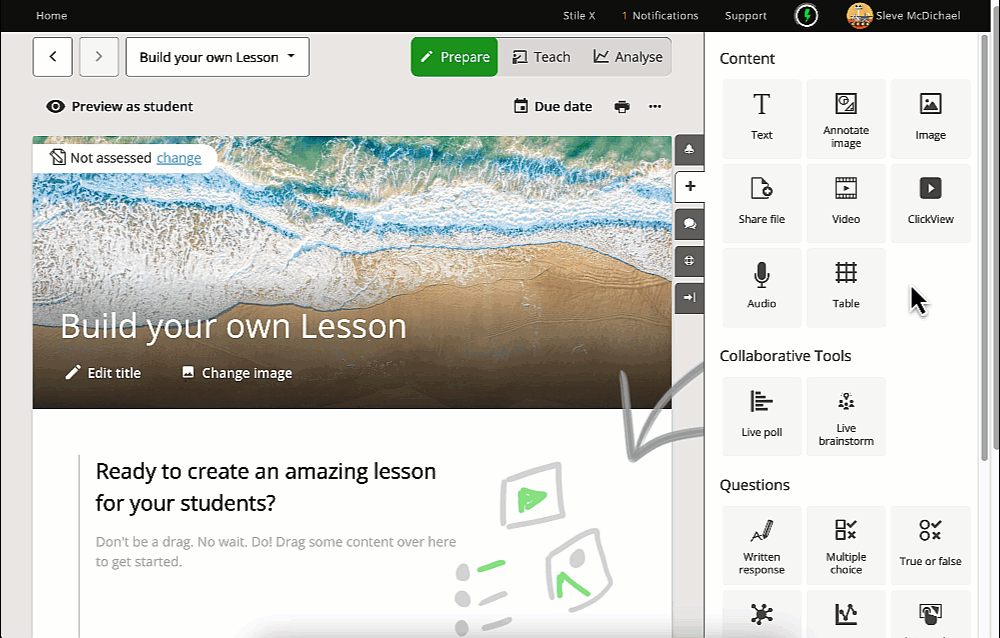This screenshot has height=638, width=1000.
Task: Switch to the Analyse tab
Action: (628, 57)
